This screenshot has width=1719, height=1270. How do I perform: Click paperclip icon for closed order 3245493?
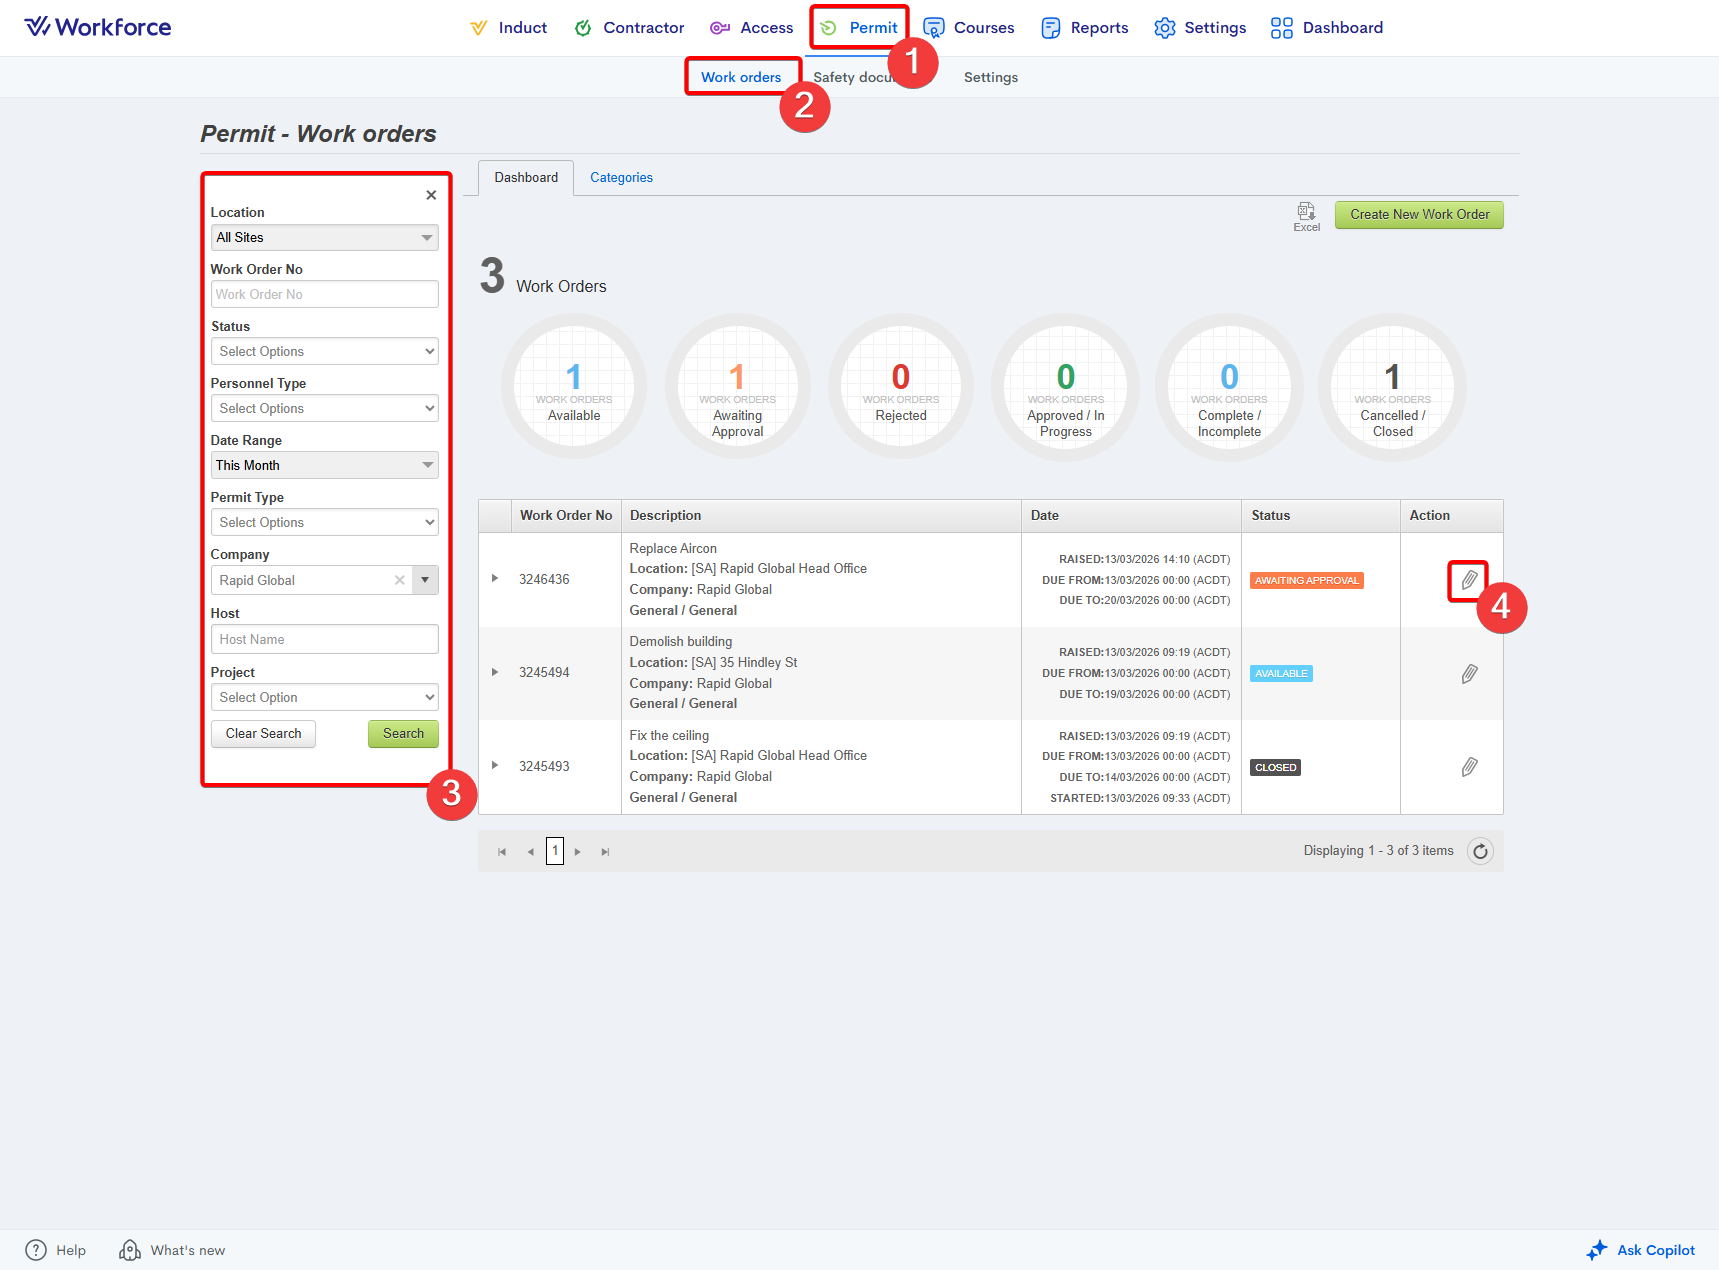point(1468,767)
